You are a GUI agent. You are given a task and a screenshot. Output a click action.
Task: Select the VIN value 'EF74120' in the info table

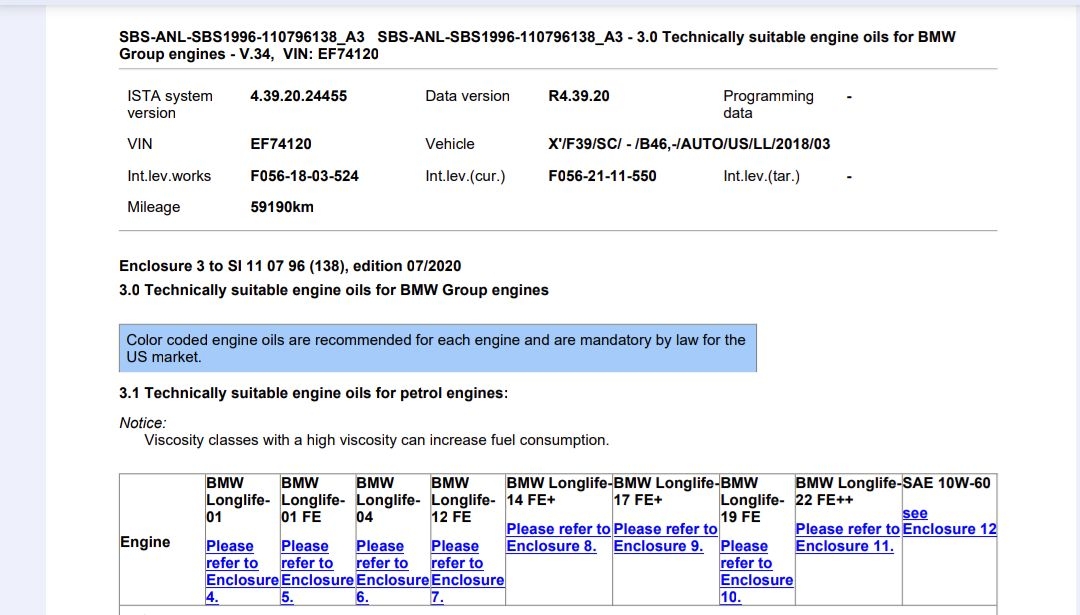pyautogui.click(x=280, y=144)
